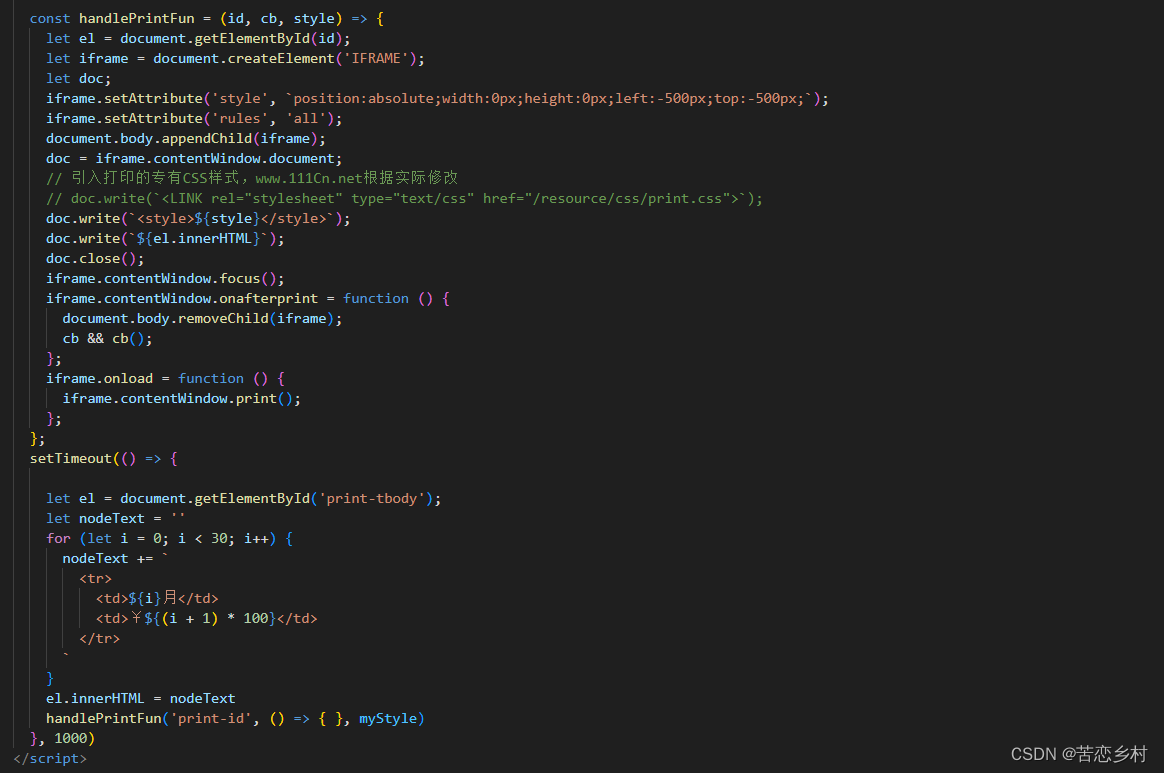
Task: Click the 'iframe.onload = function' line
Action: click(x=165, y=379)
